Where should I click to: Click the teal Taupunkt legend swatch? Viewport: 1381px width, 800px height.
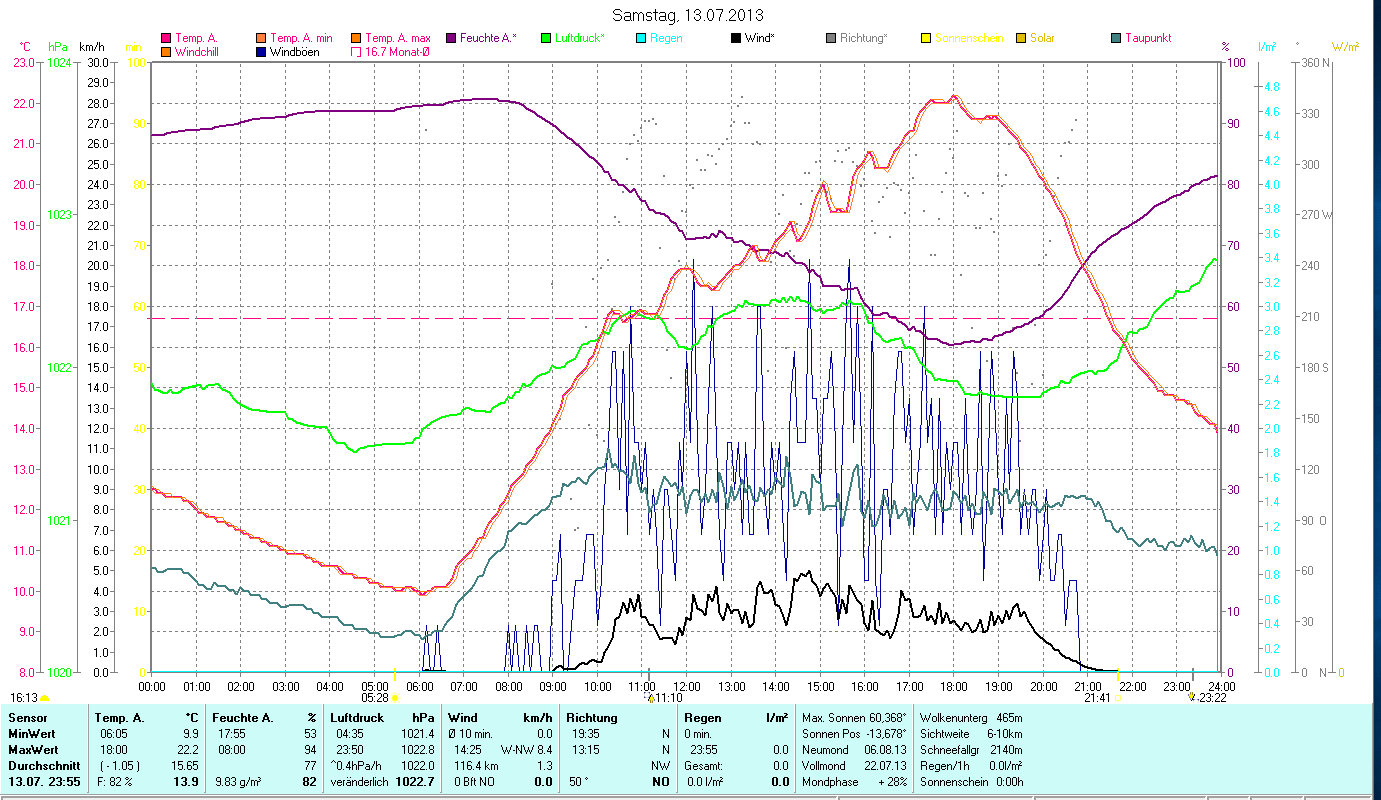point(1116,39)
